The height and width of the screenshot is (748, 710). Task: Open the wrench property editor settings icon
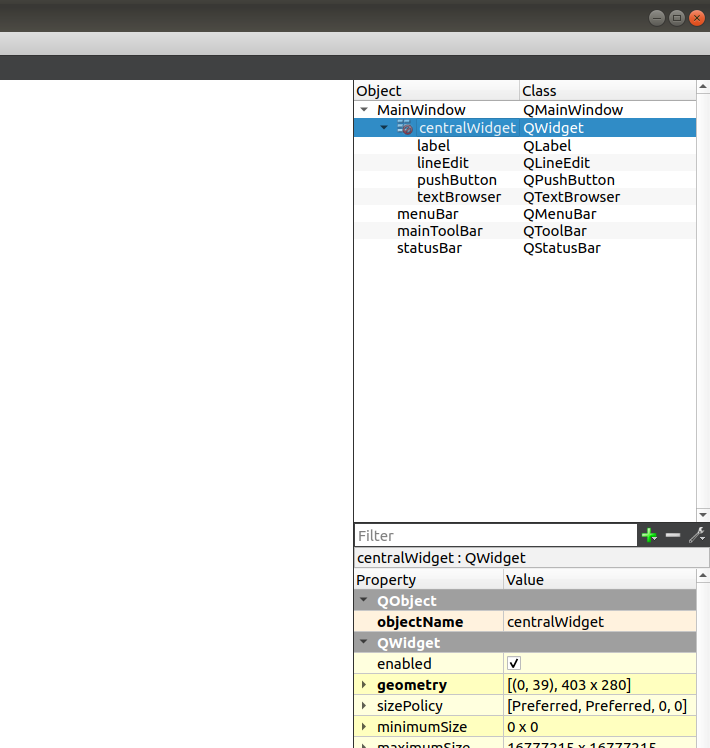697,535
